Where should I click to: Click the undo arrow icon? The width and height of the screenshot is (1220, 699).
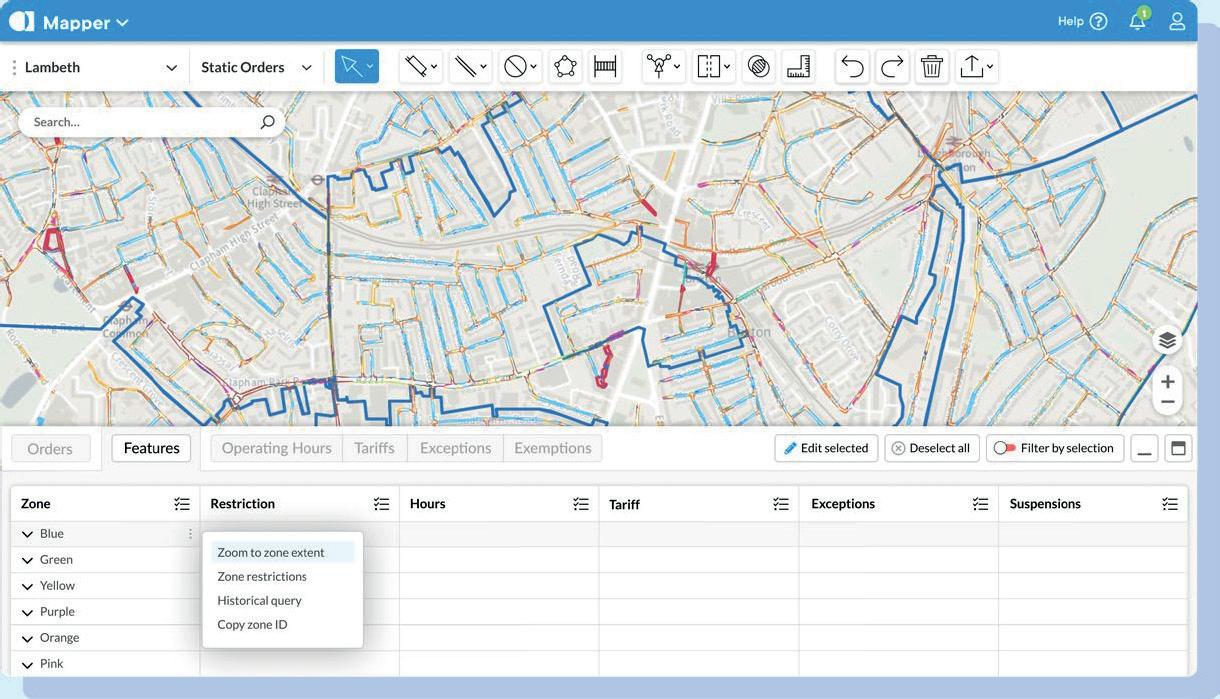pos(852,67)
